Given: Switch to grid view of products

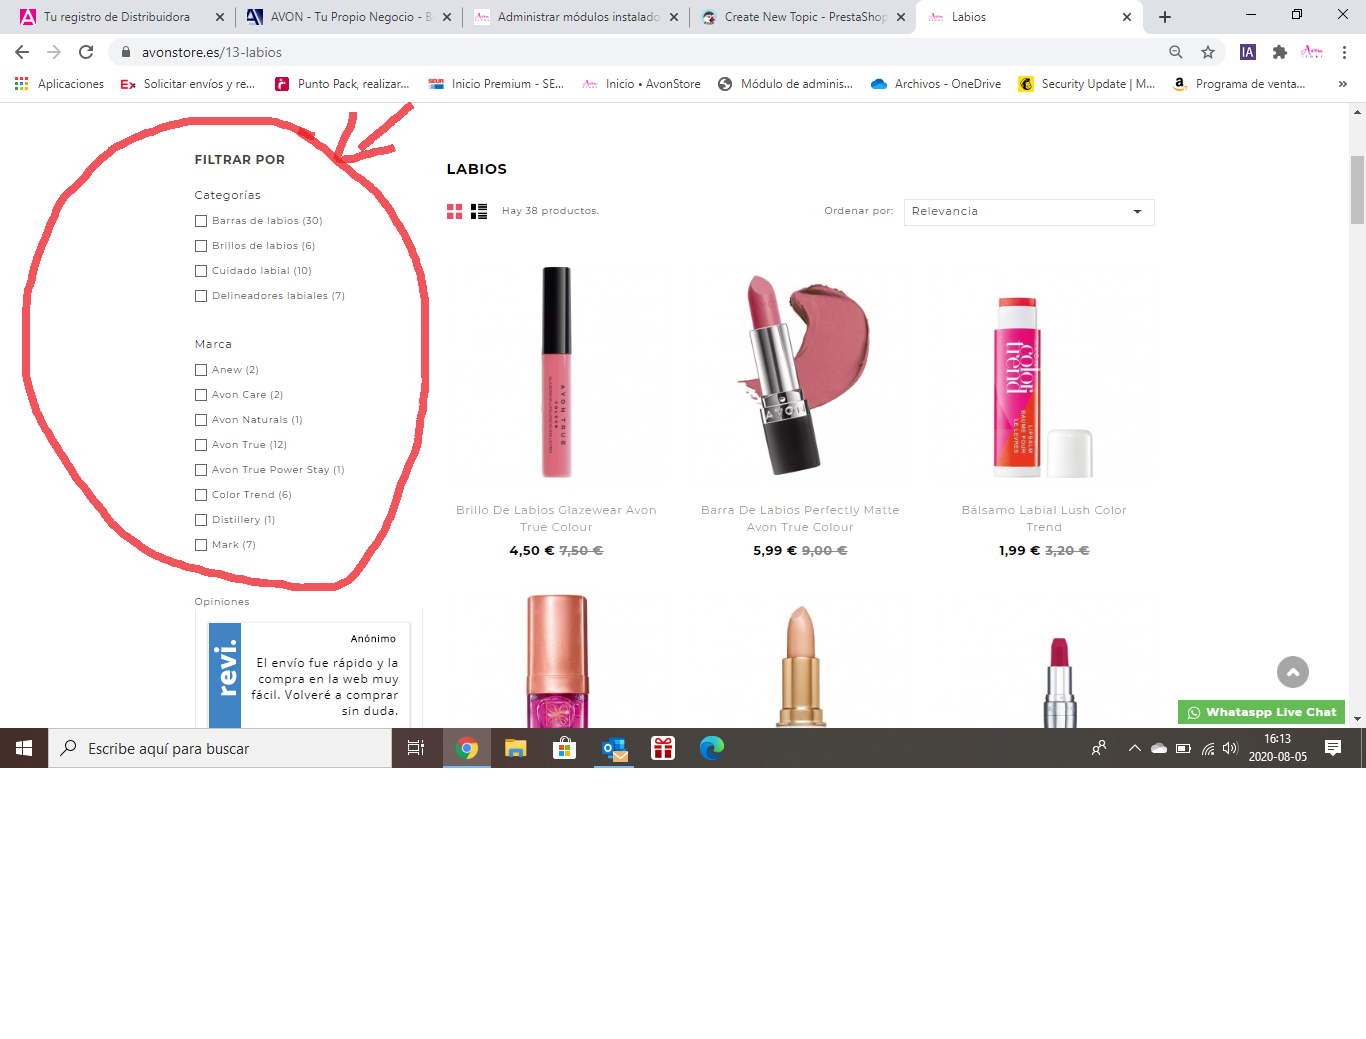Looking at the screenshot, I should click(454, 211).
